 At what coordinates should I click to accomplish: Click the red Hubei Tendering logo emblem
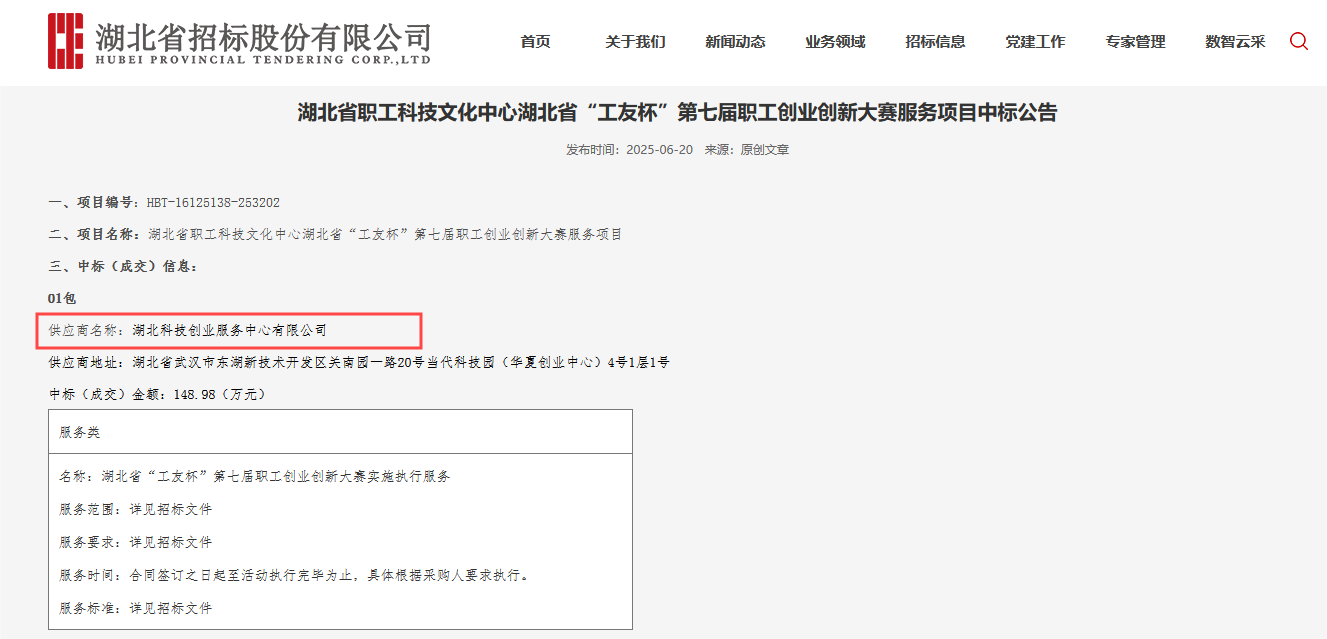(66, 41)
